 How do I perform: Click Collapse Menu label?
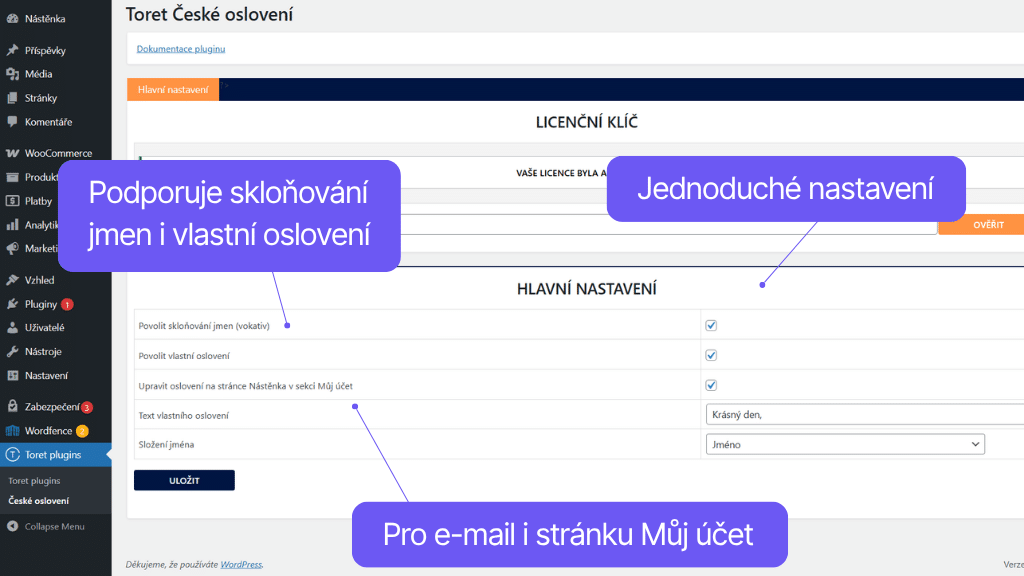tap(55, 526)
